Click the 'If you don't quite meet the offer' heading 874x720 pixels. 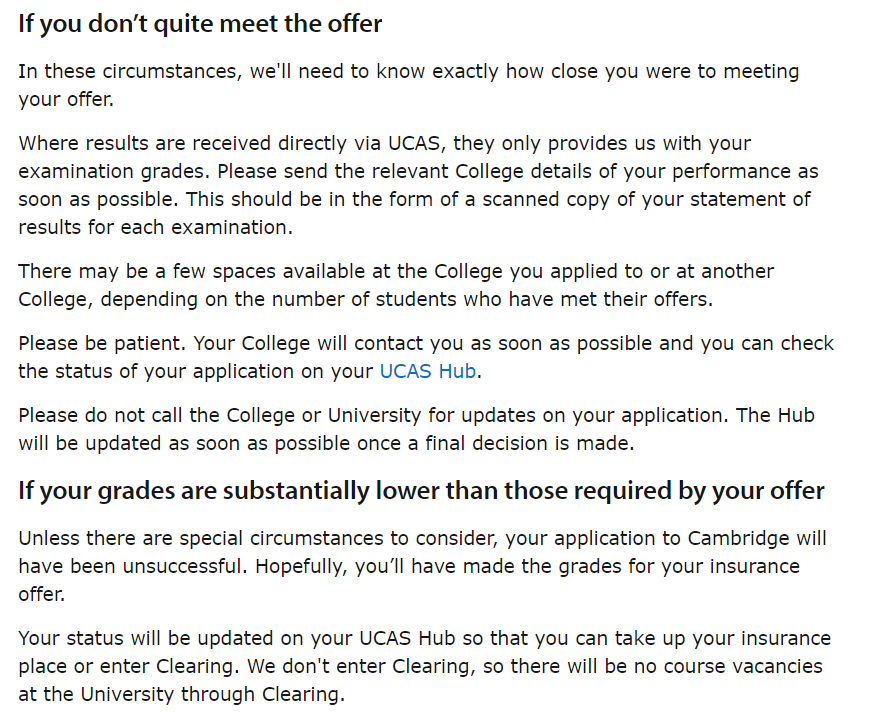pos(200,24)
